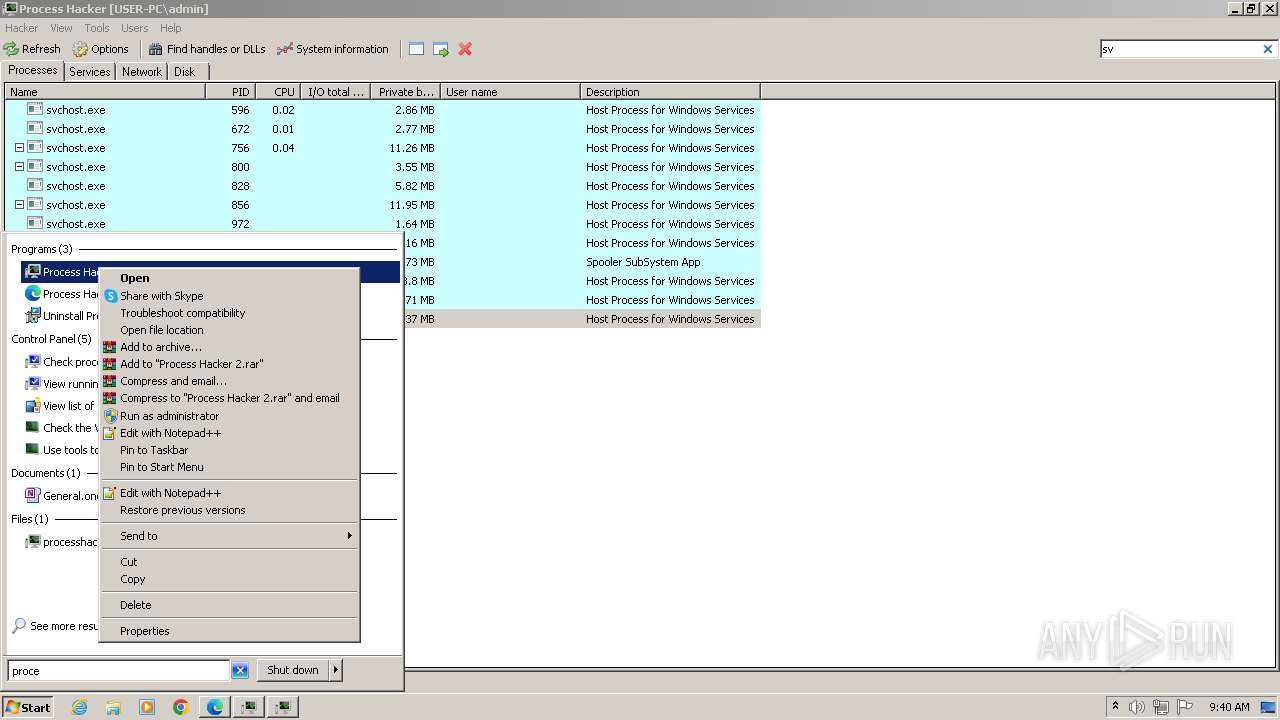Click the Skype icon in context menu
Viewport: 1280px width, 720px height.
[110, 296]
